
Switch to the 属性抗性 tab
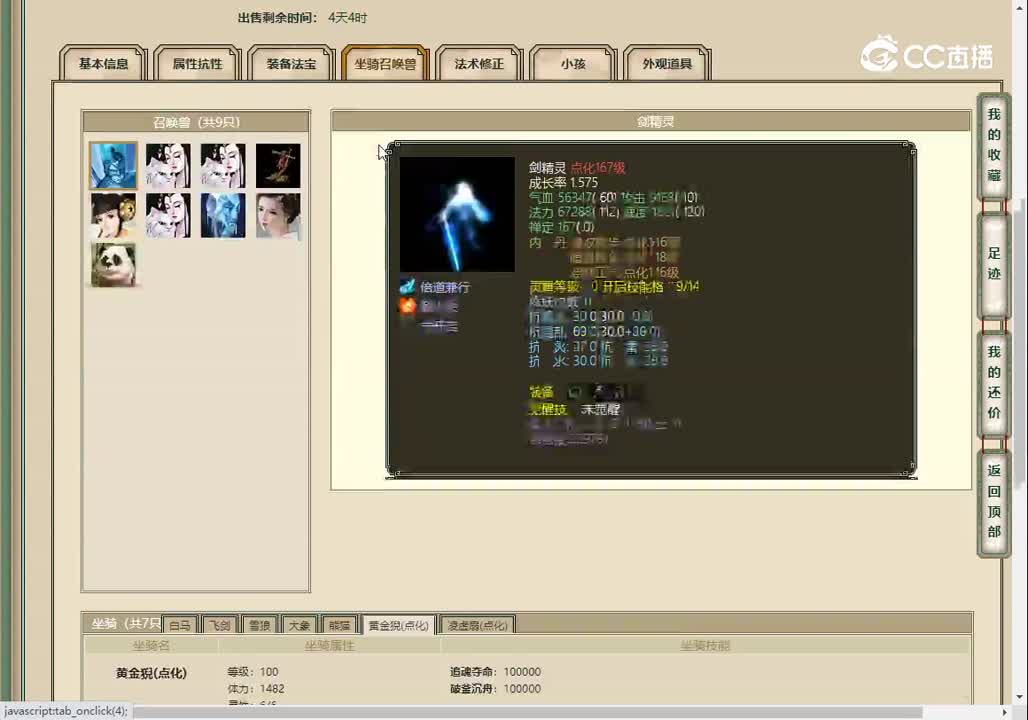click(197, 64)
